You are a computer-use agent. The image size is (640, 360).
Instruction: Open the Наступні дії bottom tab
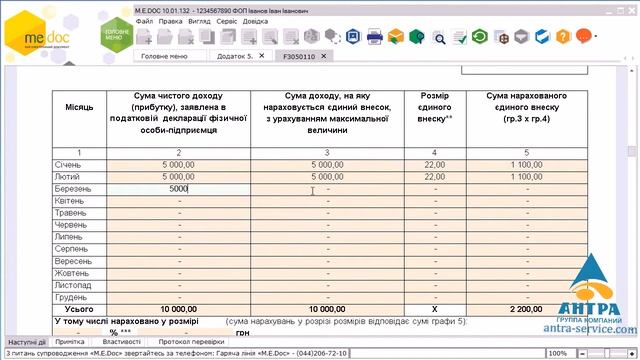click(x=27, y=342)
